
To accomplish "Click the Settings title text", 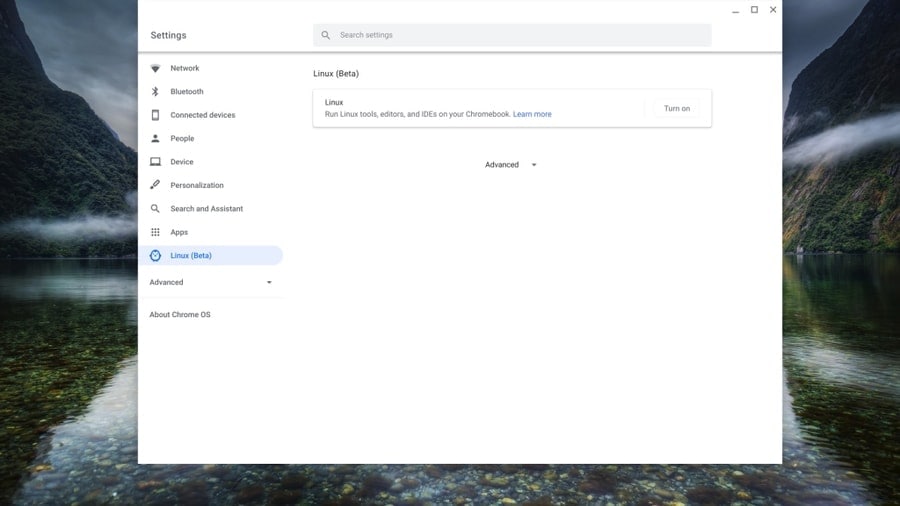I will 168,35.
